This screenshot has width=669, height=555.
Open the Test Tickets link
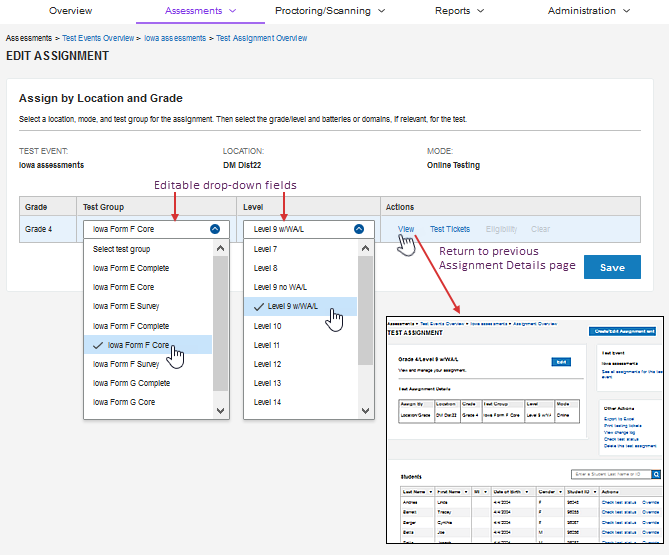pos(450,229)
